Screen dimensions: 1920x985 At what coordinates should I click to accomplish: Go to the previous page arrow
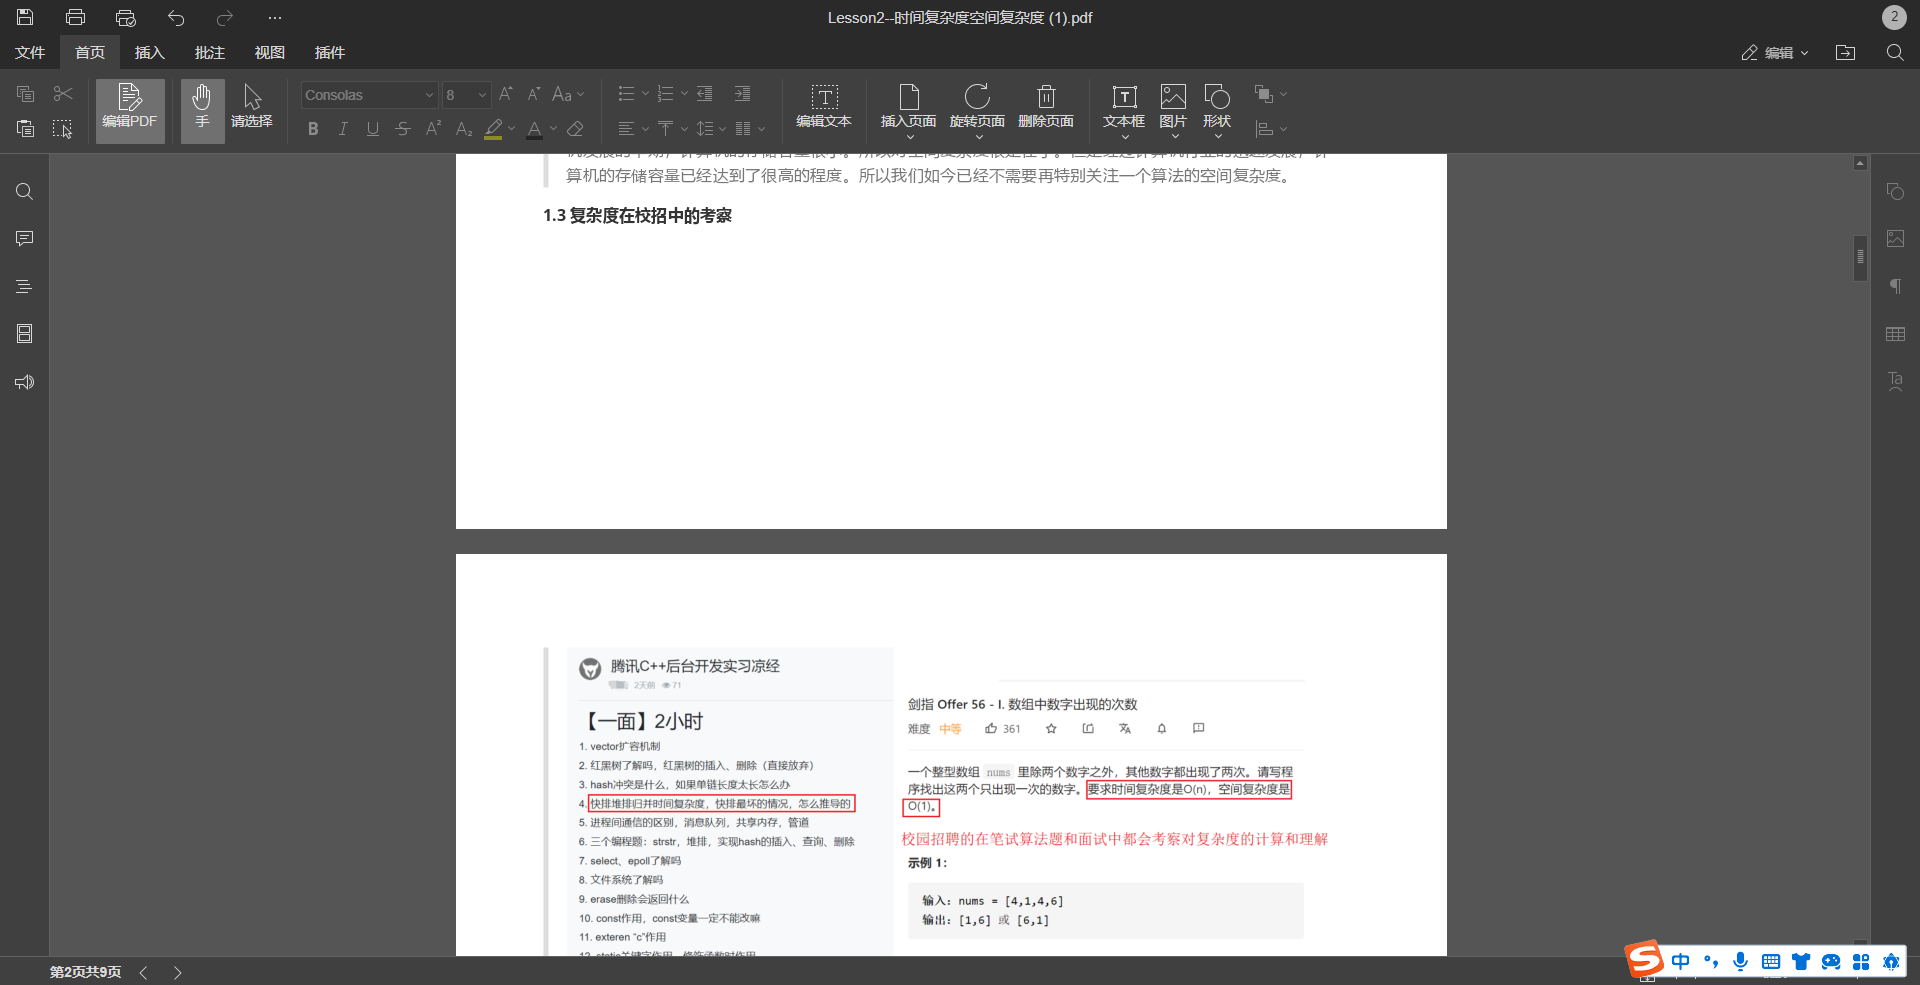[144, 972]
